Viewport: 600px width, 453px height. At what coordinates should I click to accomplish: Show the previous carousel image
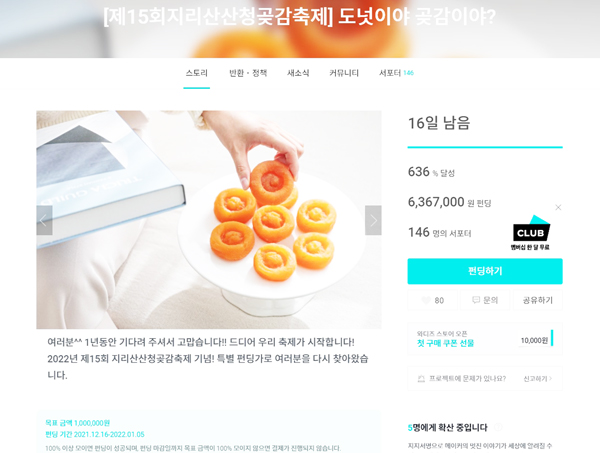coord(44,220)
